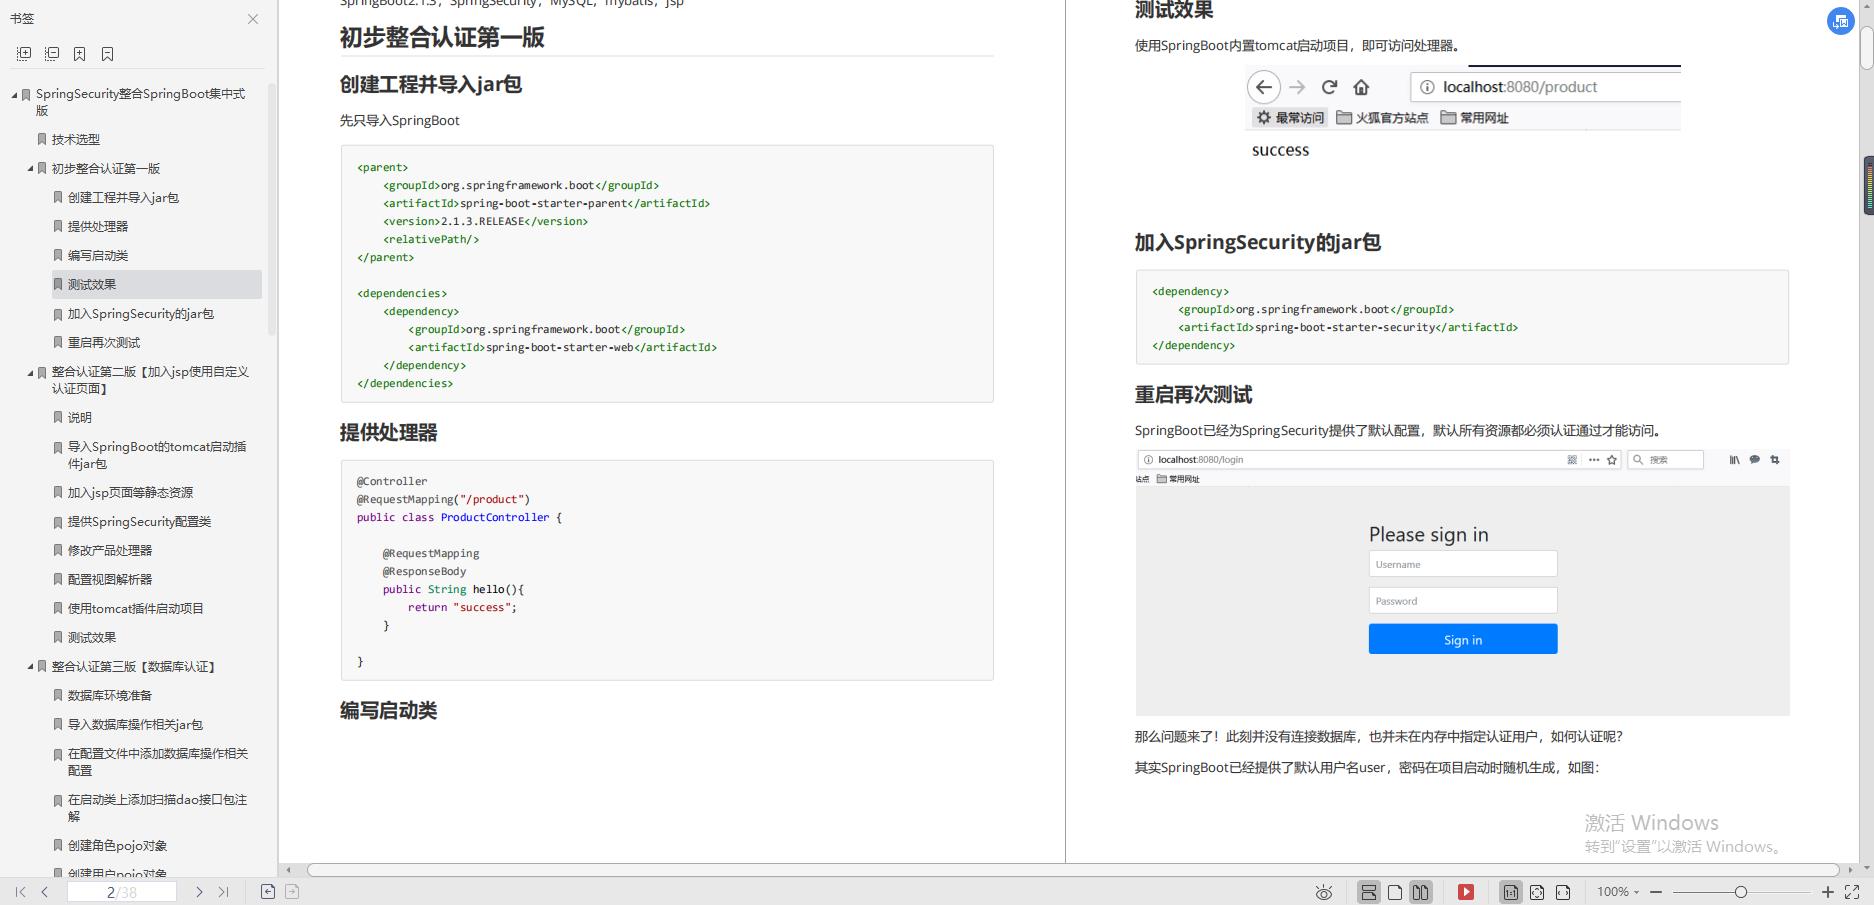Toggle two-page side-by-side view

1420,892
